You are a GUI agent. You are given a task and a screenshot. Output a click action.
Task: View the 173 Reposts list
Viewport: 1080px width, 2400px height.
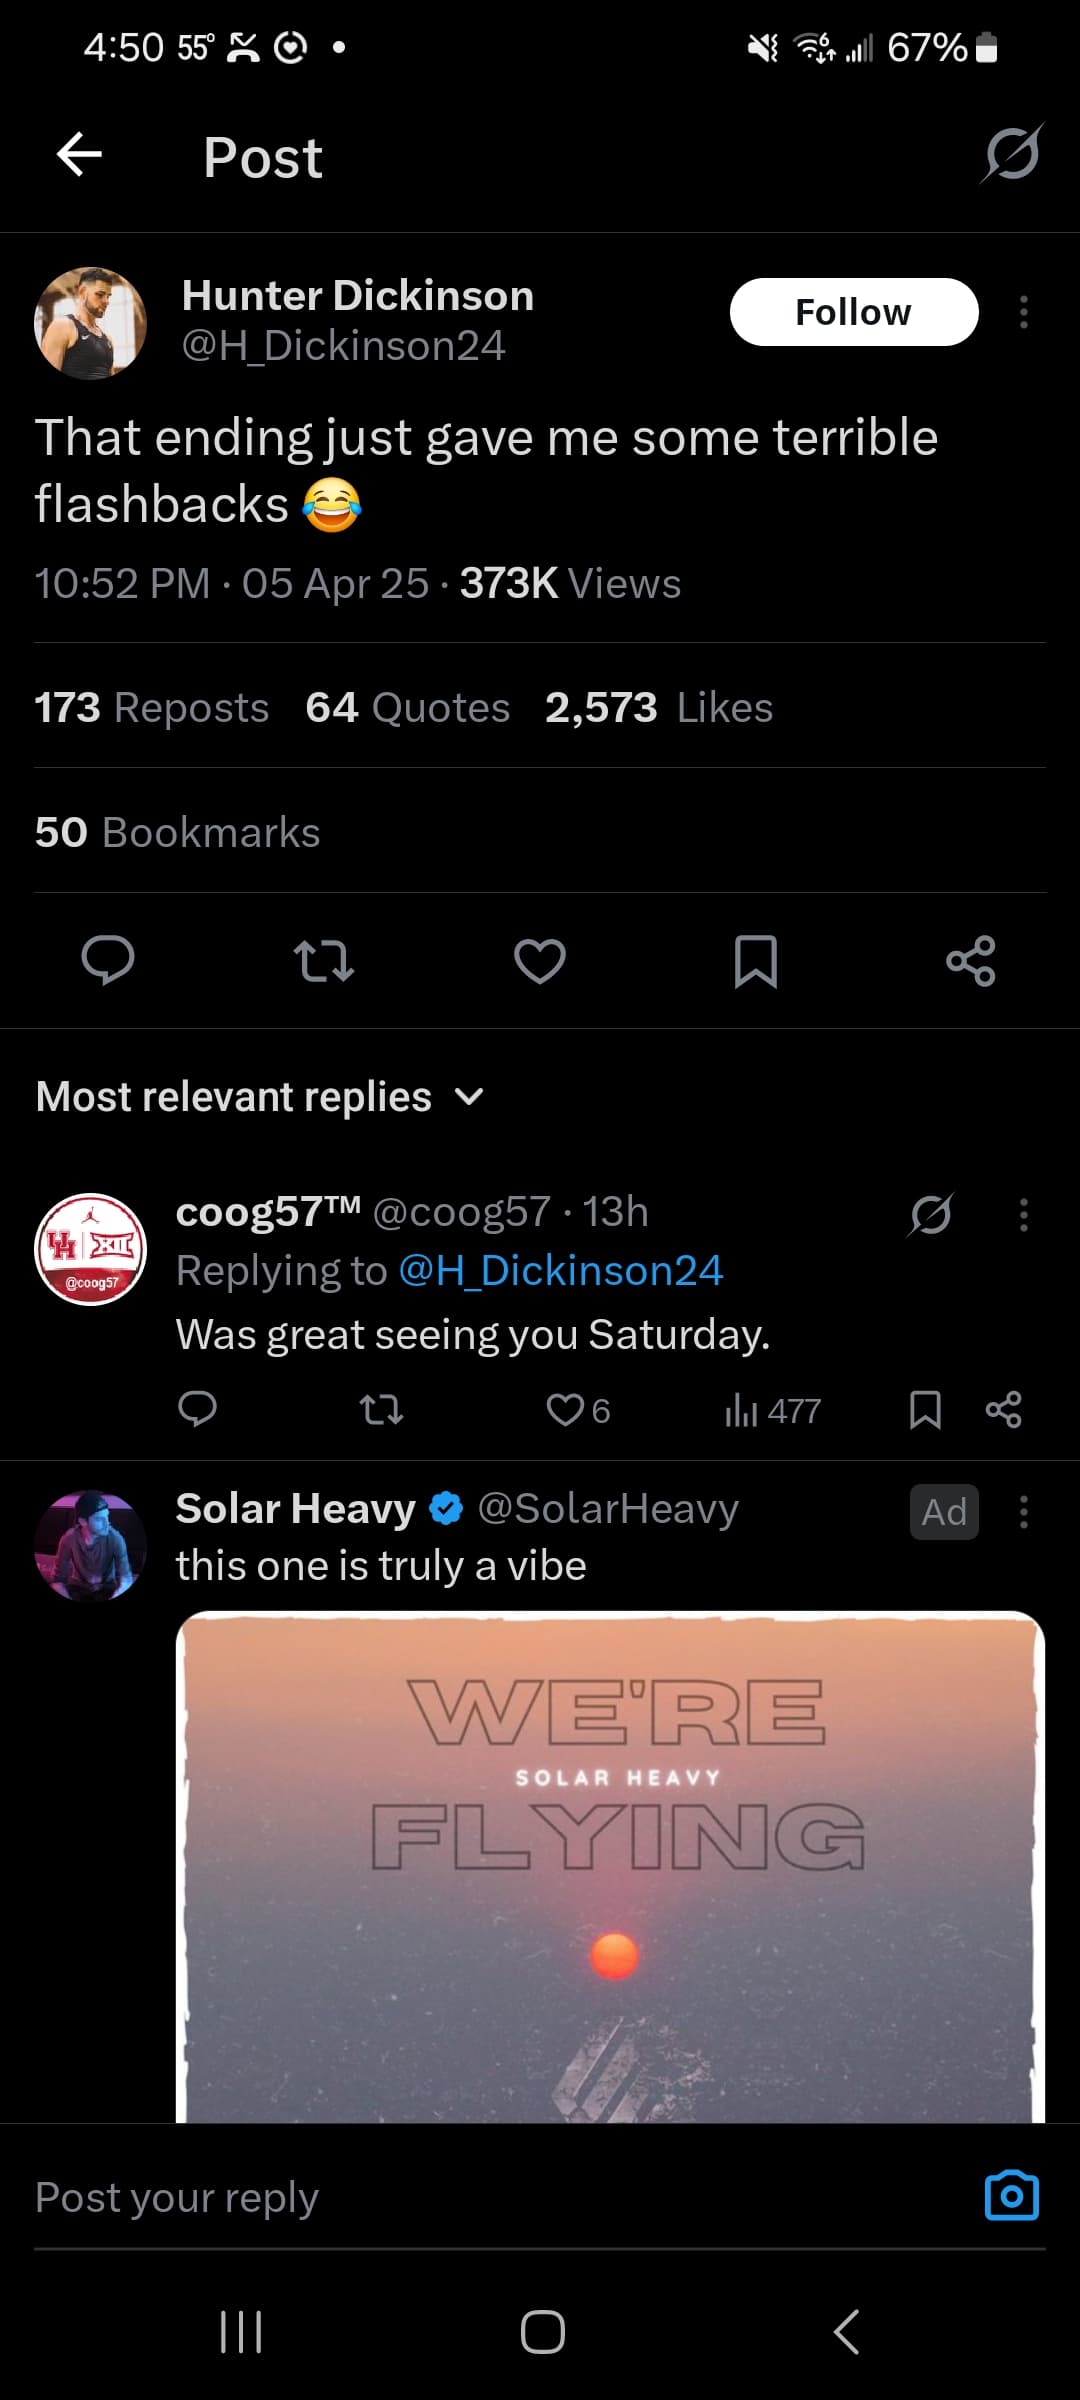point(152,708)
